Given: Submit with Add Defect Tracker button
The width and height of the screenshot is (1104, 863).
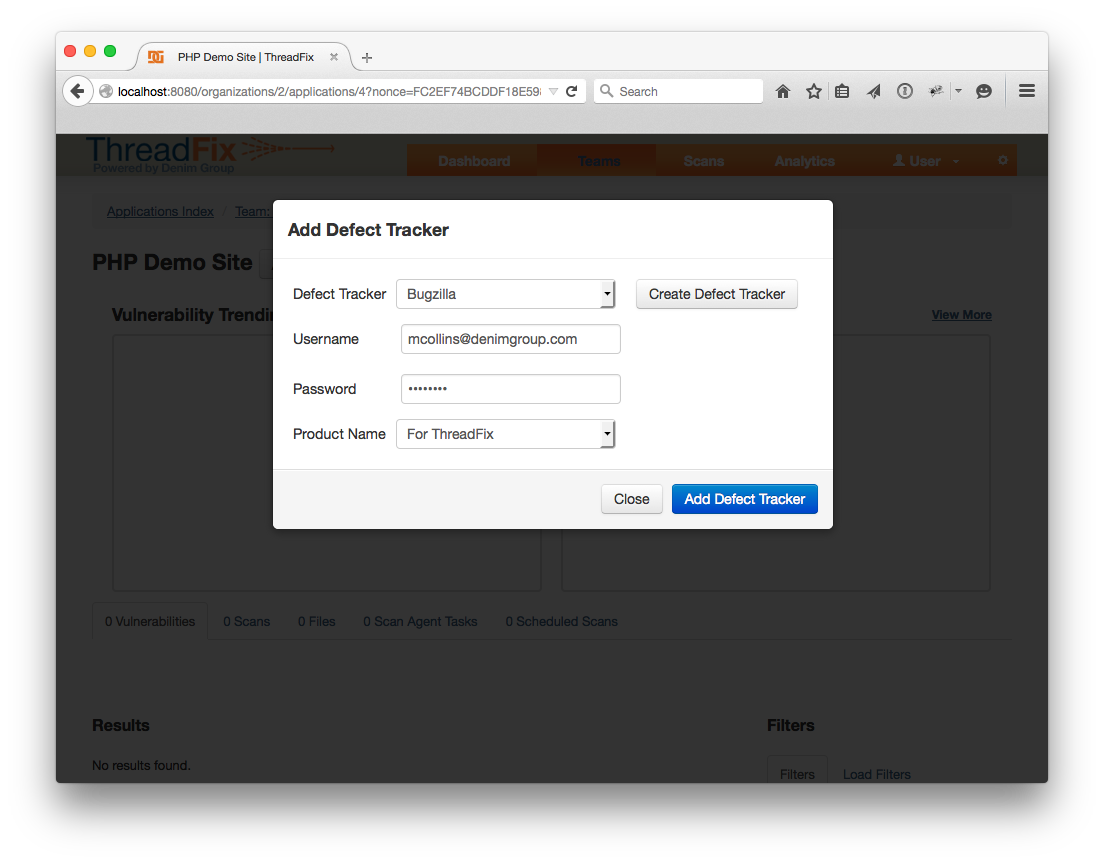Looking at the screenshot, I should pyautogui.click(x=744, y=499).
